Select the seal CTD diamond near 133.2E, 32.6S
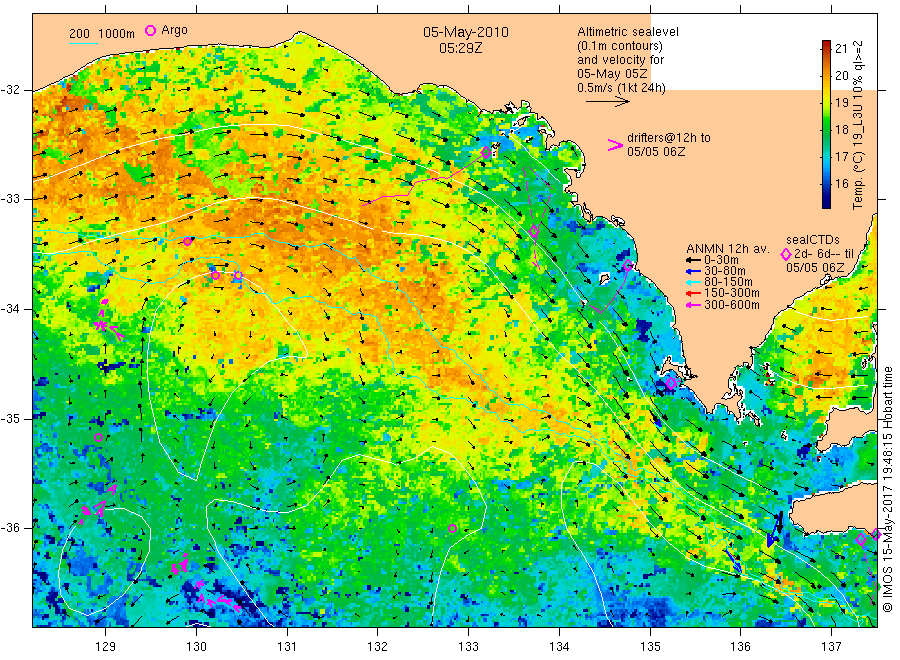Image resolution: width=900 pixels, height=660 pixels. 486,153
